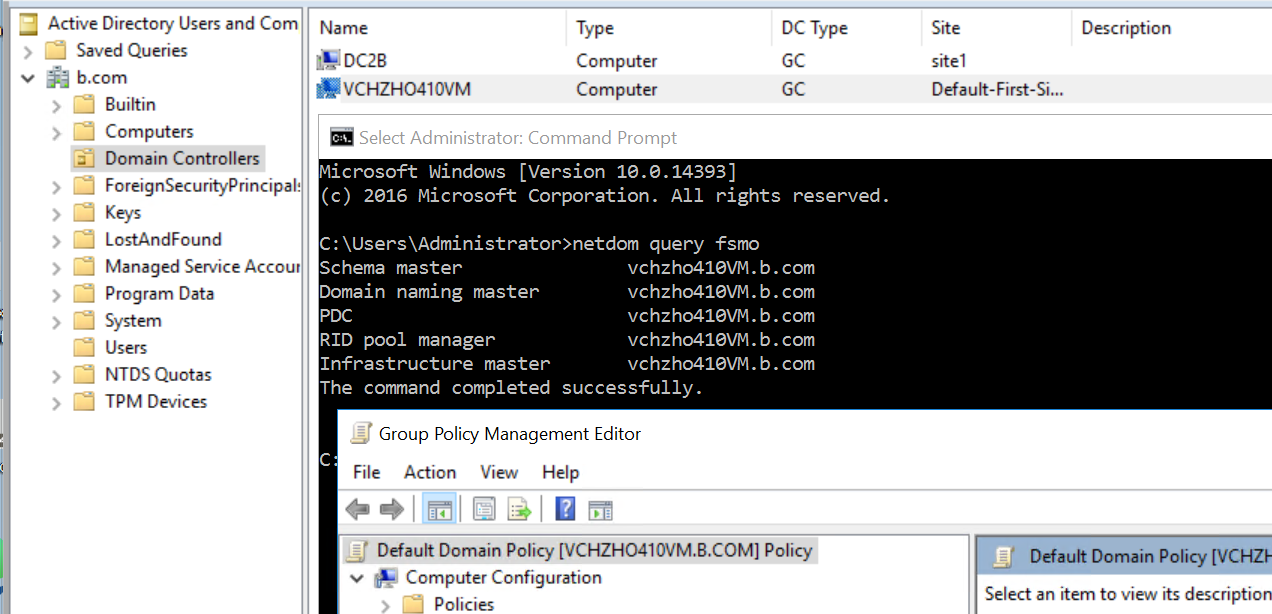Click the Export List toolbar icon
Image resolution: width=1272 pixels, height=614 pixels.
pos(519,510)
